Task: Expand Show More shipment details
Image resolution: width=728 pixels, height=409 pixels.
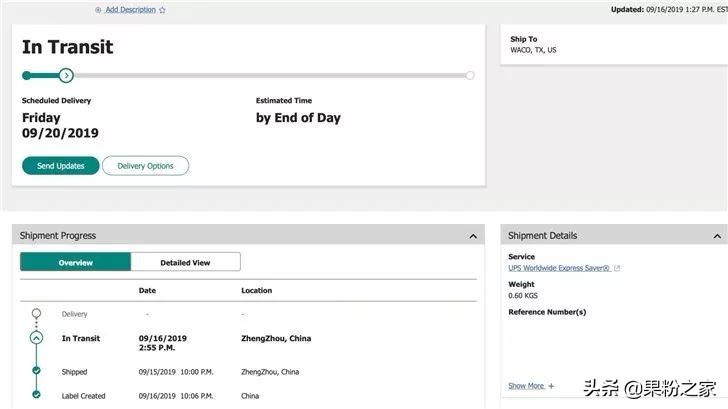Action: point(526,386)
